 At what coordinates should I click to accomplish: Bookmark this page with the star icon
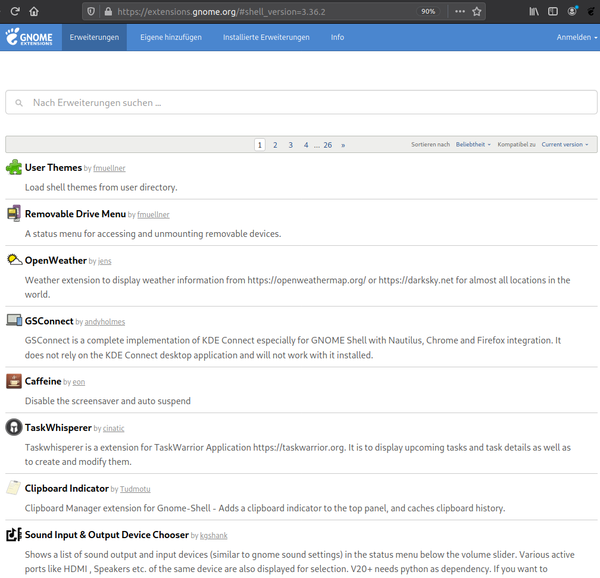[x=476, y=11]
